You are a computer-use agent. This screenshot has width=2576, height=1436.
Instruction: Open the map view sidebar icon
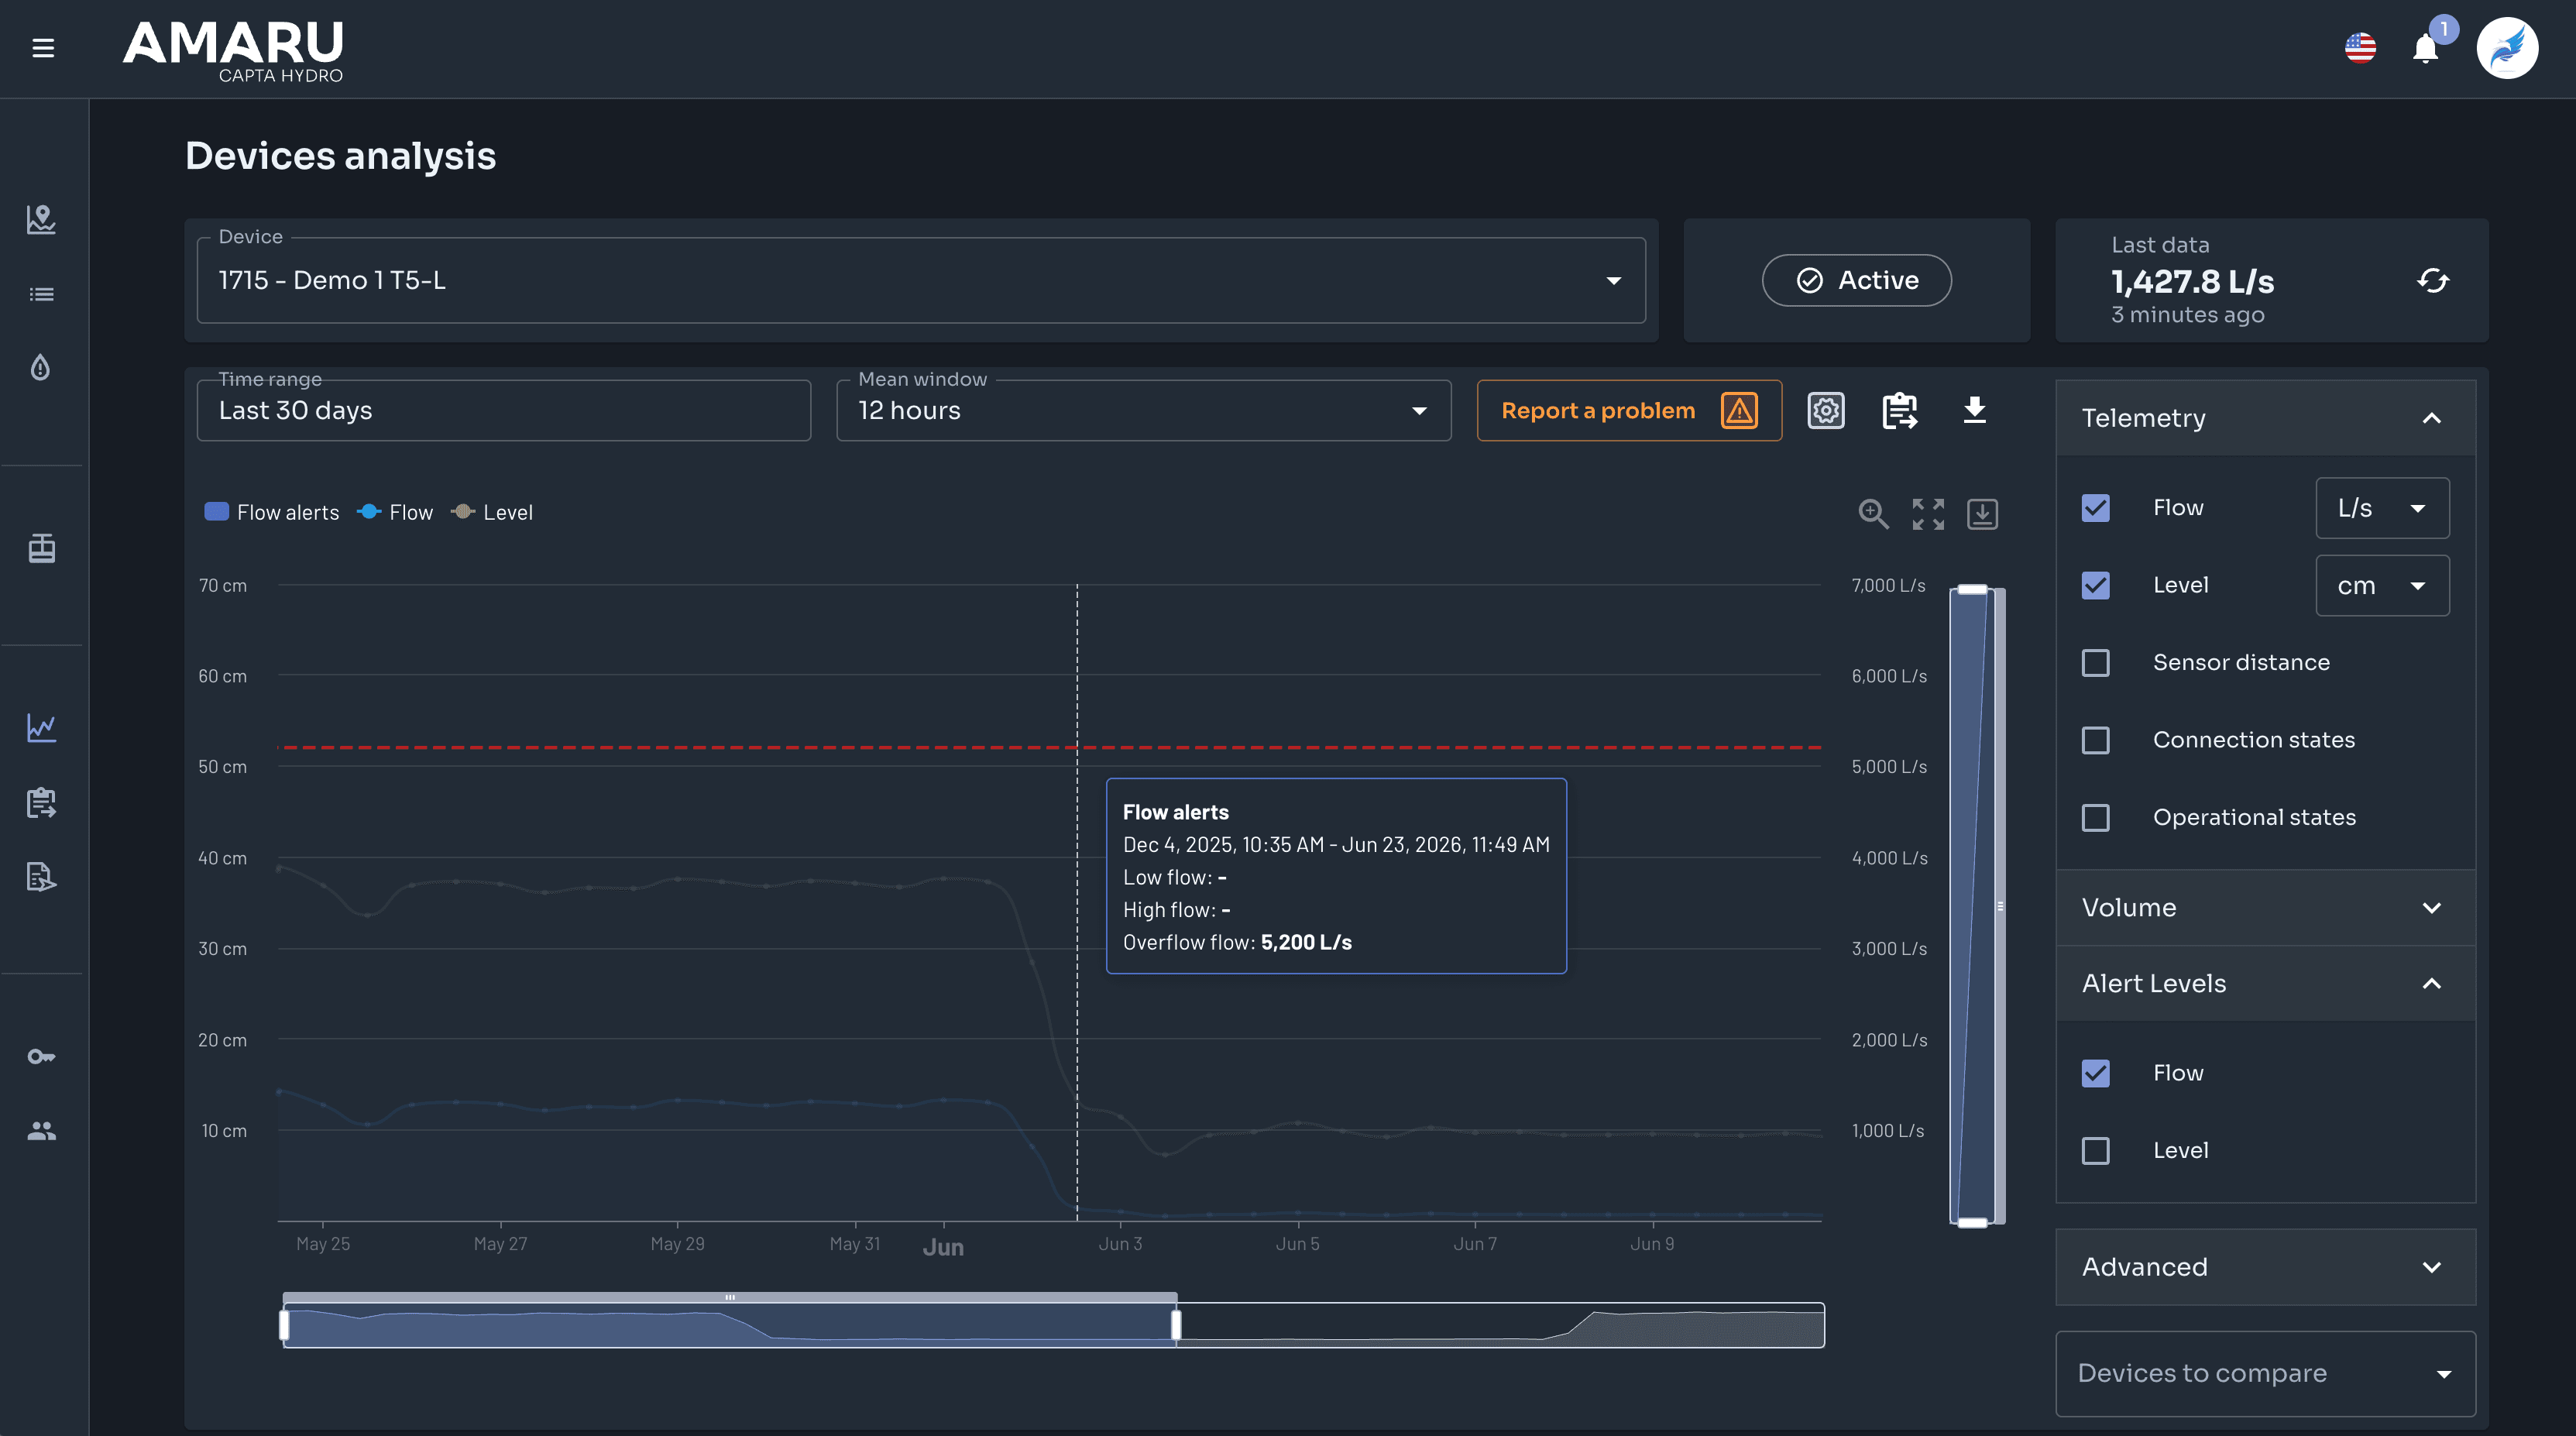41,219
